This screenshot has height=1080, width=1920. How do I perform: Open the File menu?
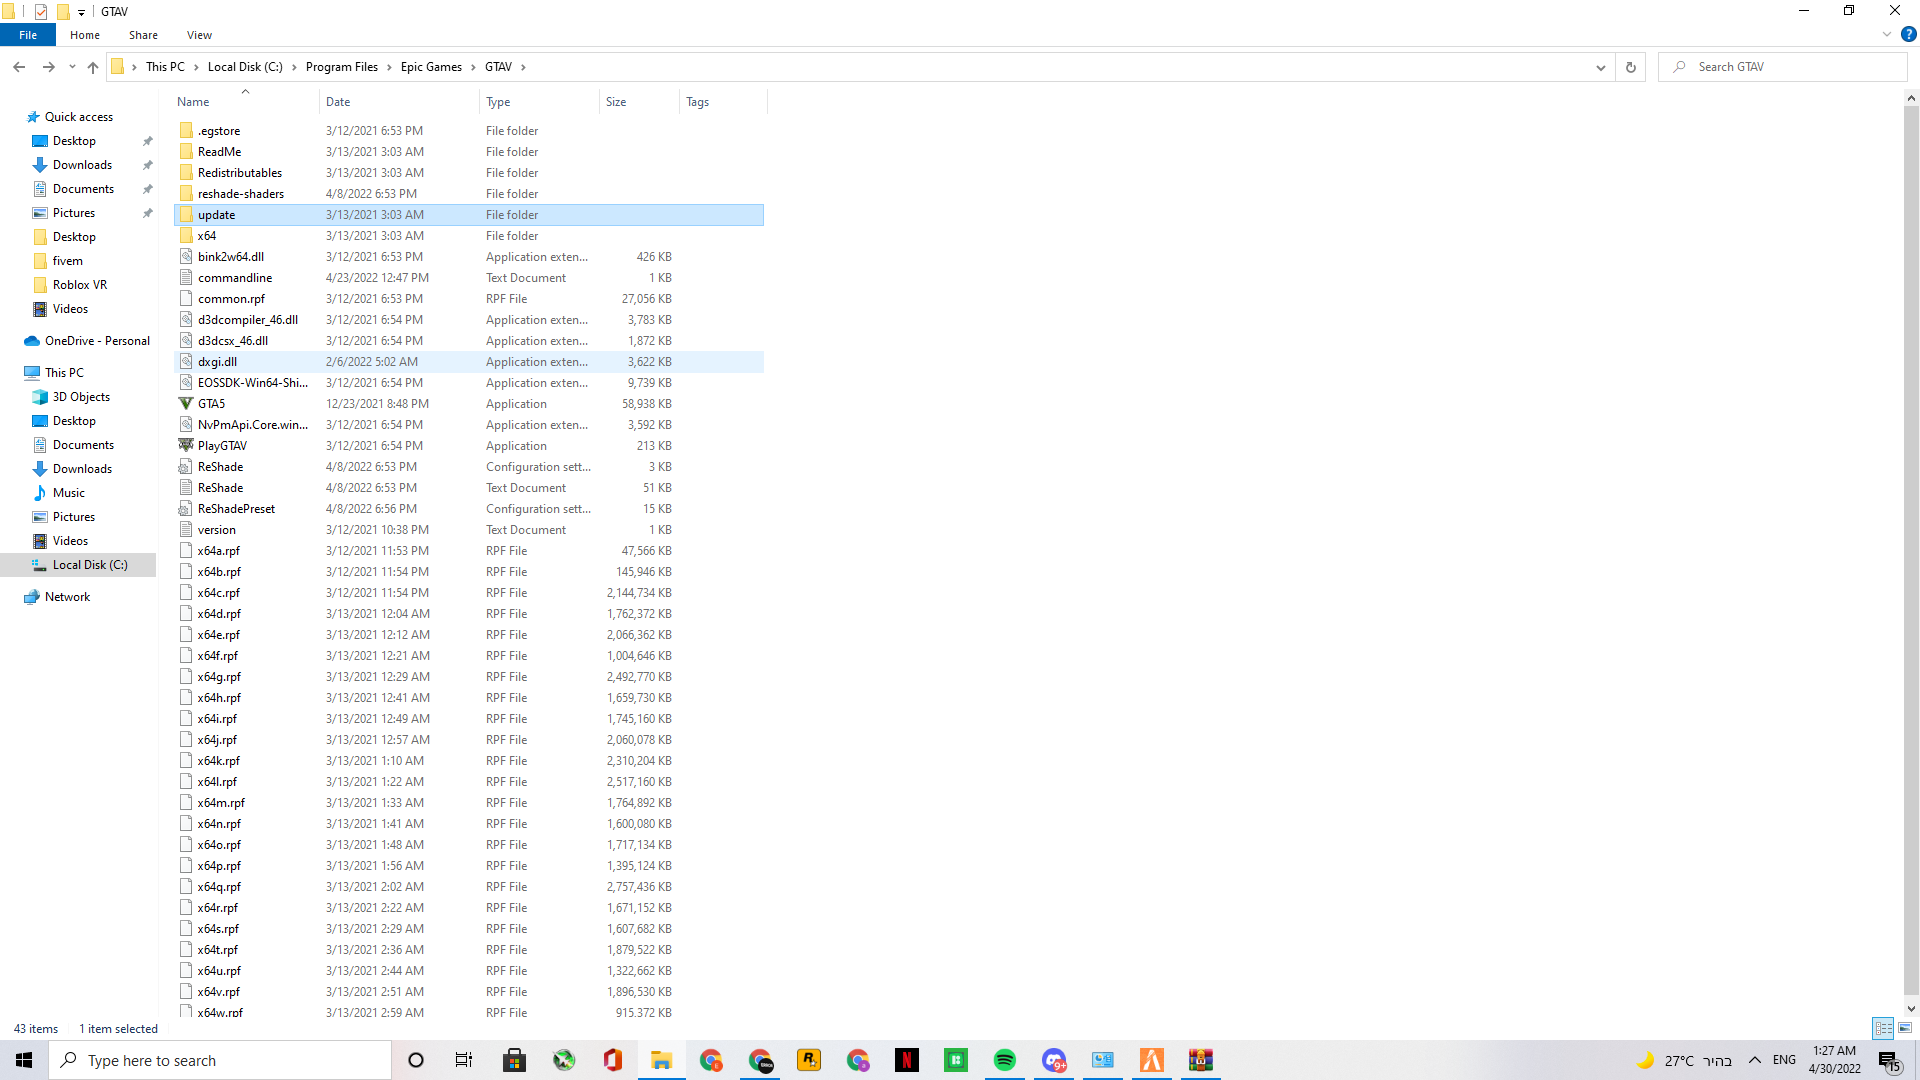tap(28, 35)
